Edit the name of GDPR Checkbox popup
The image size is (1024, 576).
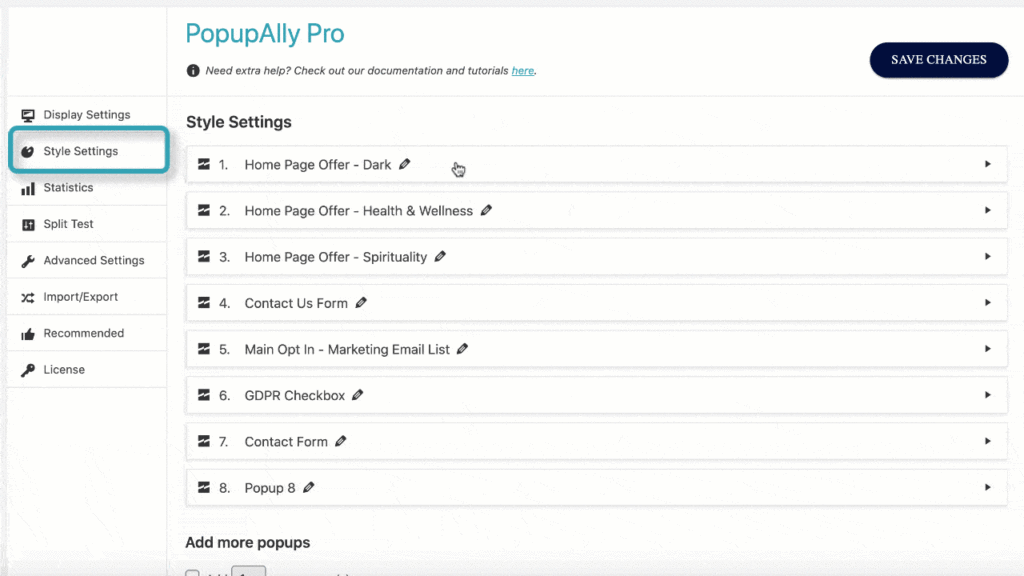[x=357, y=395]
